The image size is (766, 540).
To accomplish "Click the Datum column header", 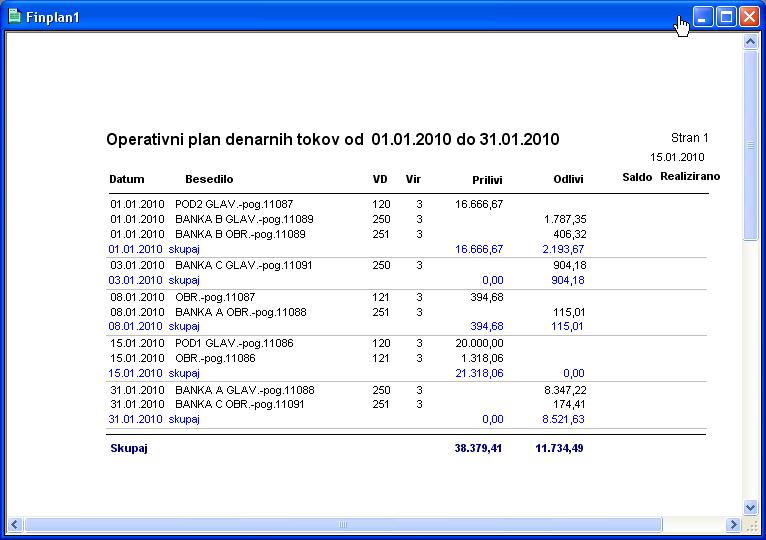I will 127,179.
